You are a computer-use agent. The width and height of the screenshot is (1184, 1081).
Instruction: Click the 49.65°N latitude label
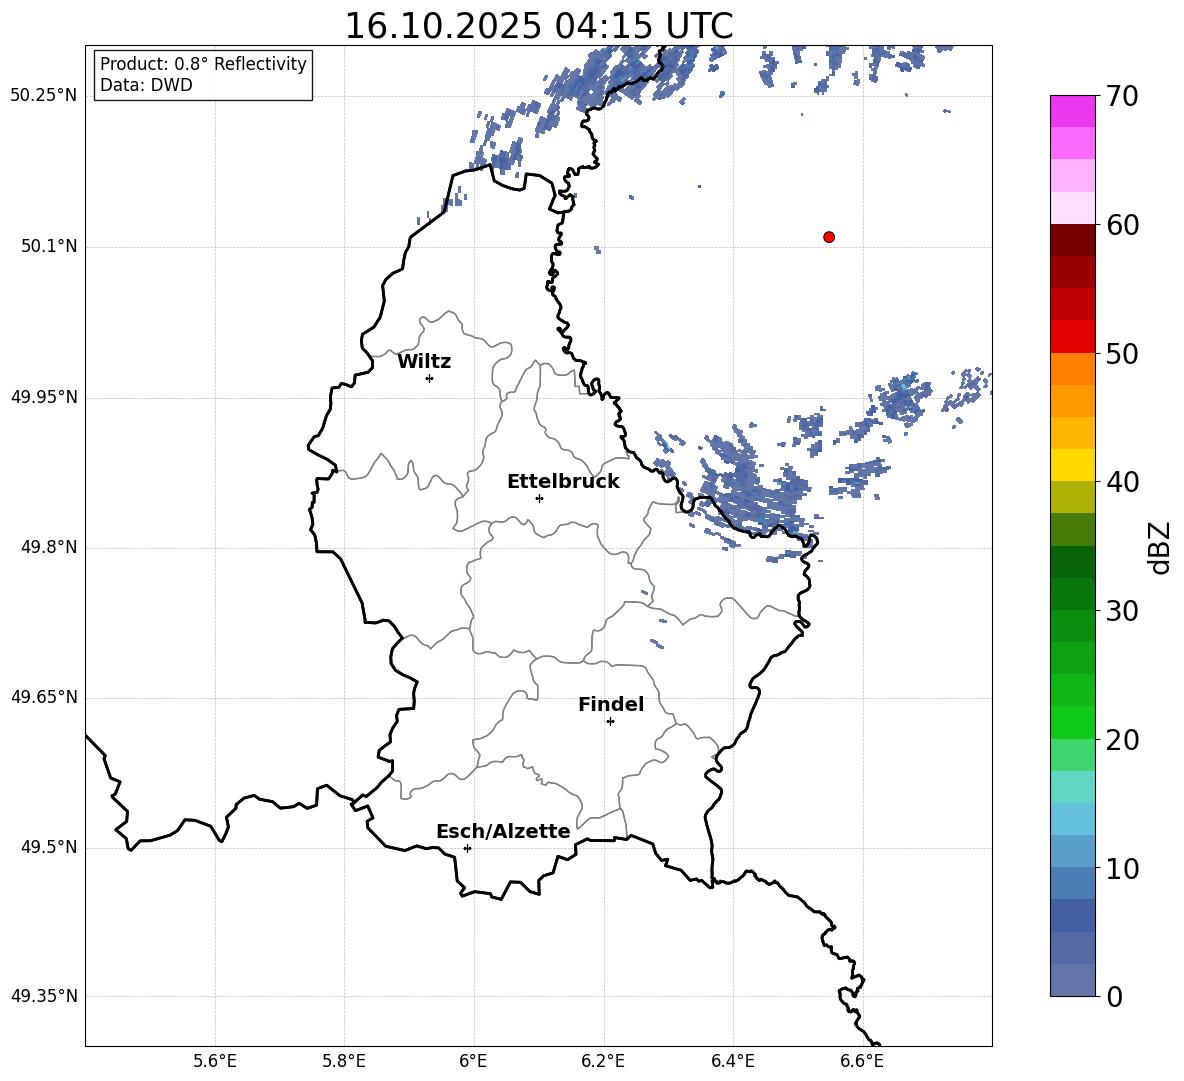pos(44,697)
